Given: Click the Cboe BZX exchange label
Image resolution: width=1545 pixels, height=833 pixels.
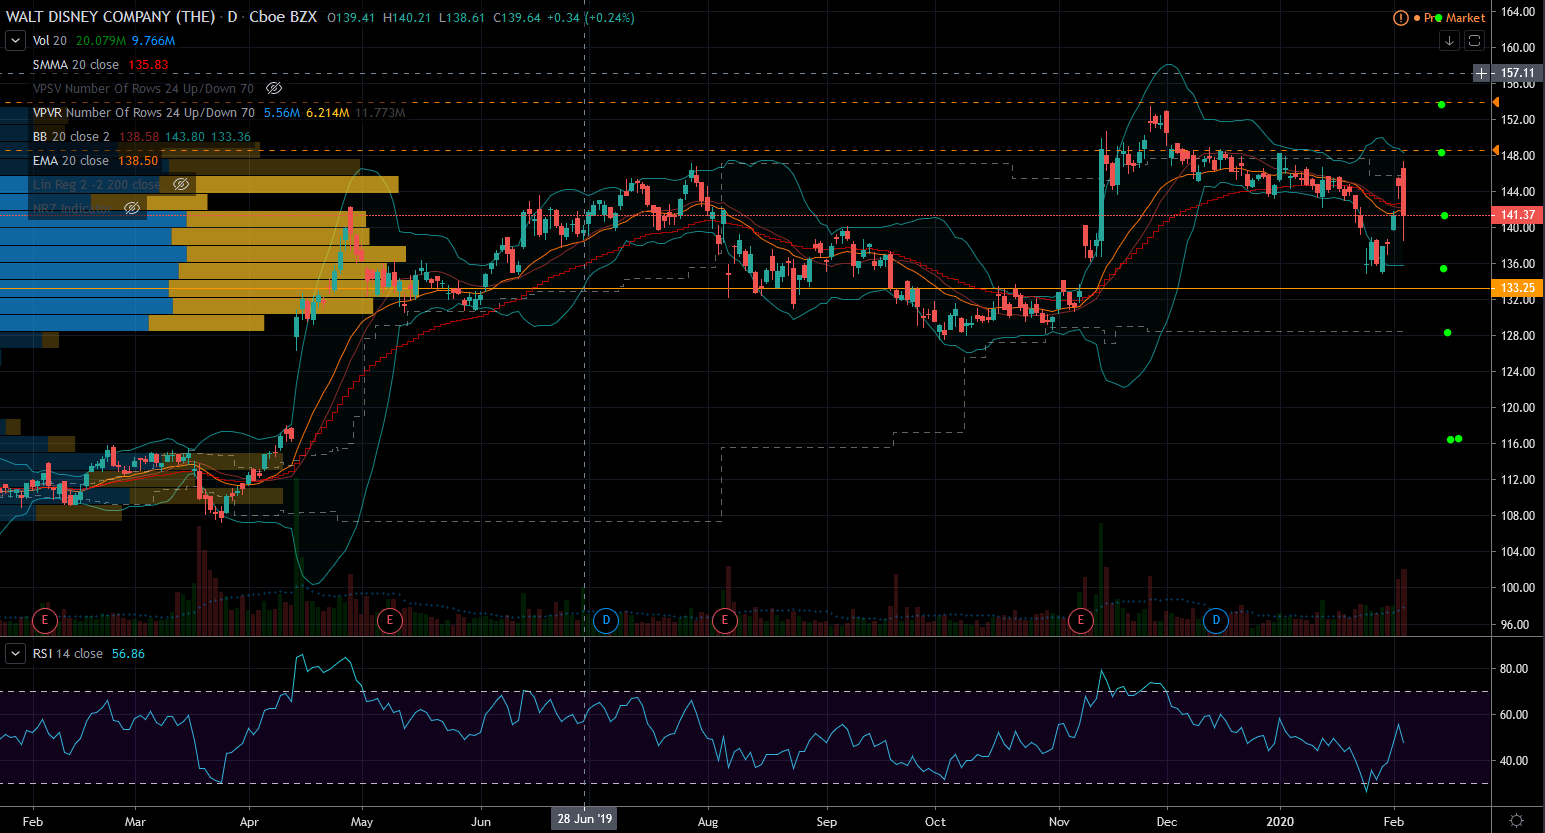Looking at the screenshot, I should pos(283,17).
